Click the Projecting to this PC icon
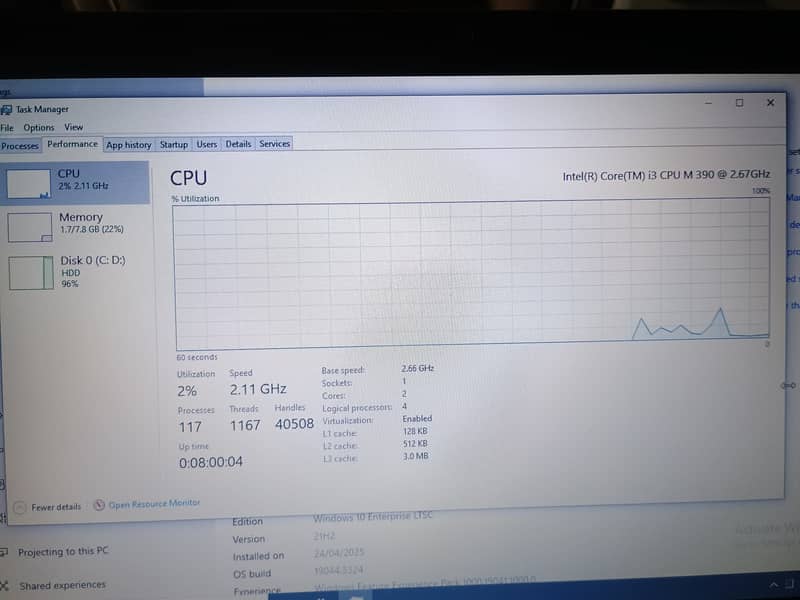The width and height of the screenshot is (800, 600). click(4, 552)
